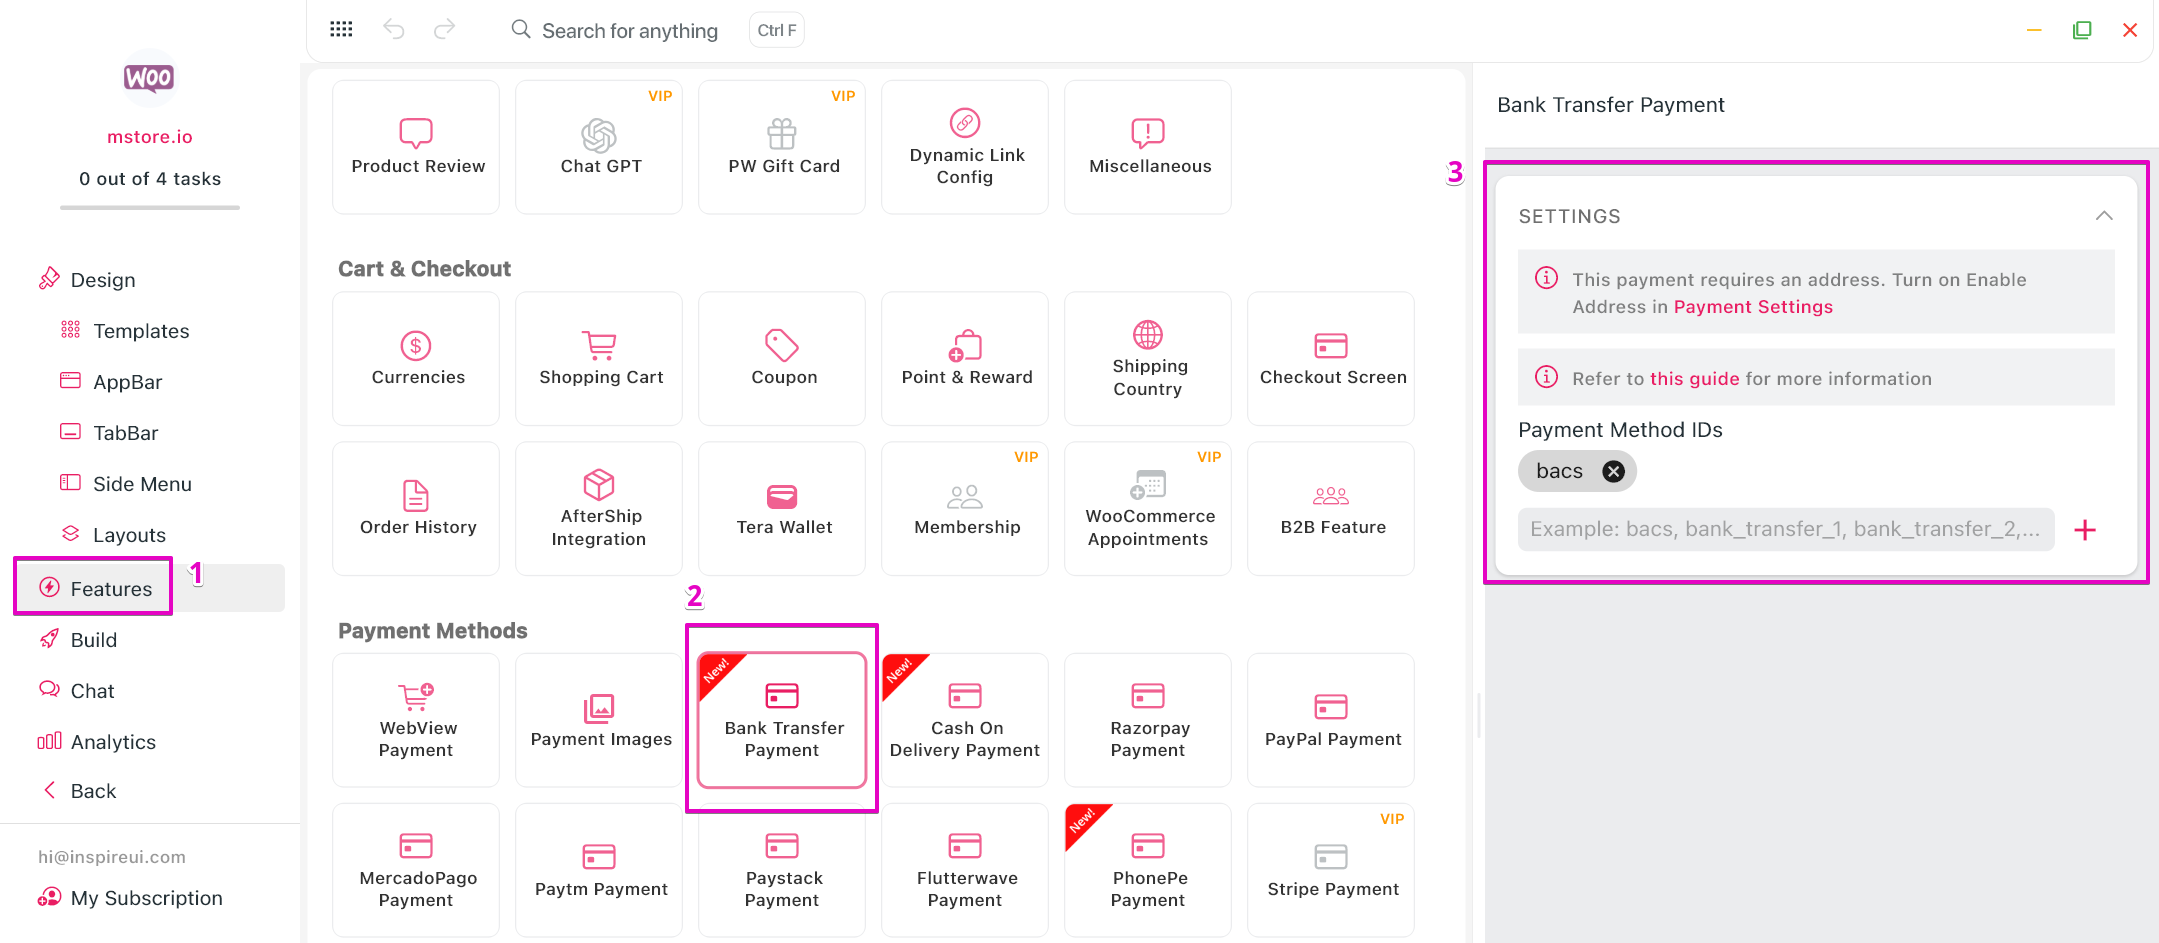Open the Chat GPT feature card
2159x943 pixels.
tap(599, 147)
